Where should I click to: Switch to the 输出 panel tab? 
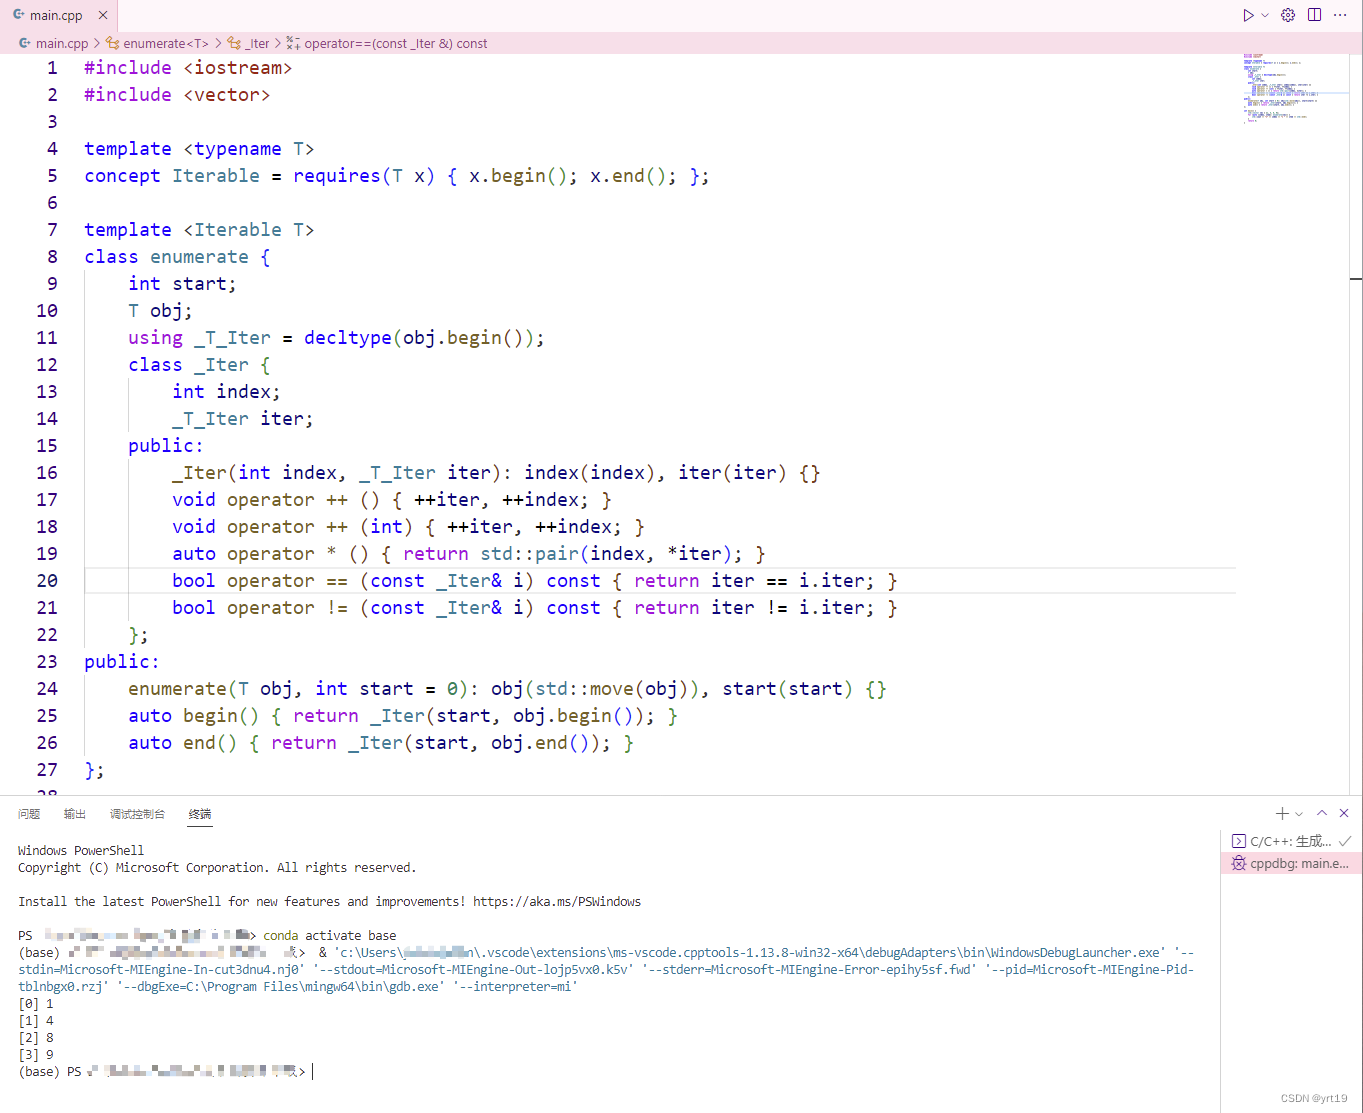pos(75,814)
